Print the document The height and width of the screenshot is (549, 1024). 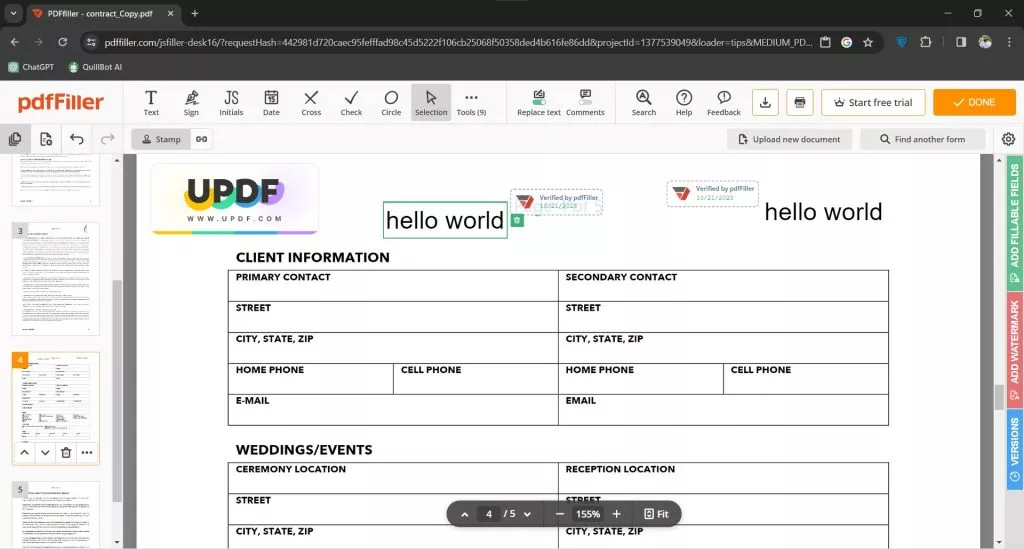(799, 102)
